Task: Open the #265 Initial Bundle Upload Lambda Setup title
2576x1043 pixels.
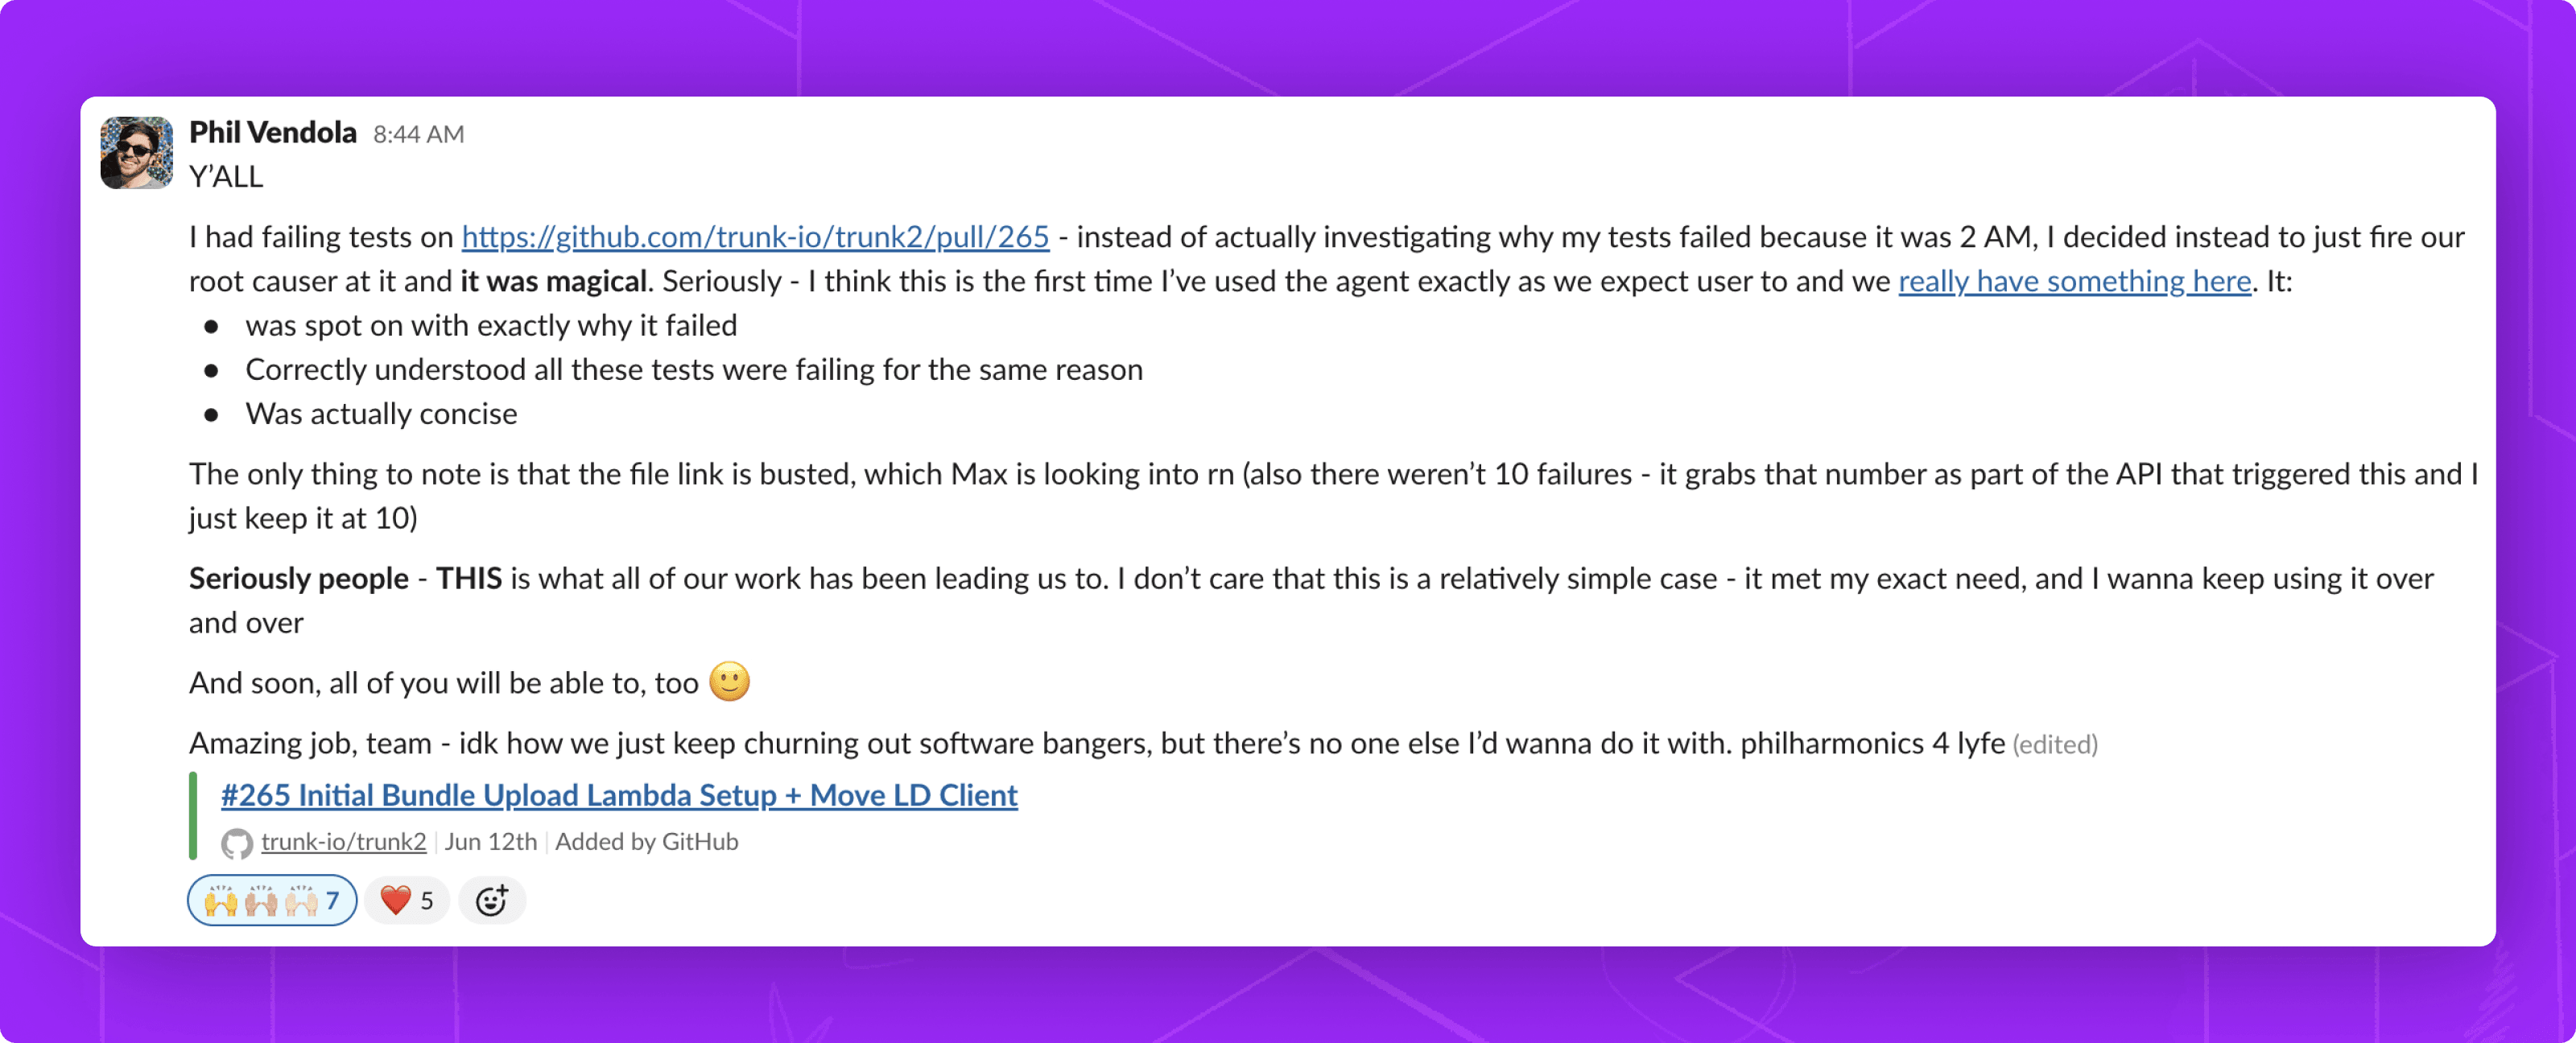Action: pyautogui.click(x=619, y=795)
